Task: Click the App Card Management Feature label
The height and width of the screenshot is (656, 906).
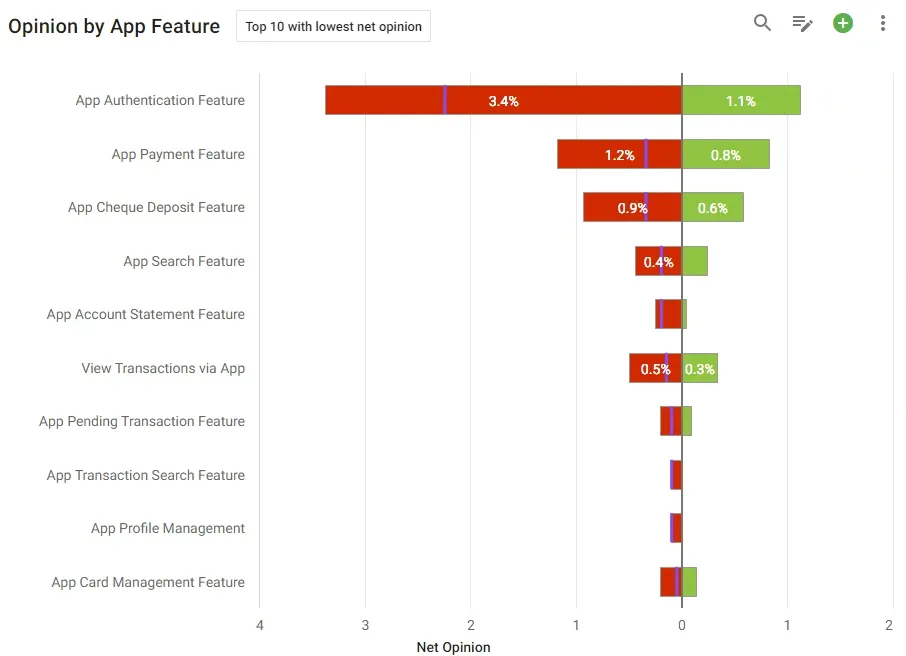Action: click(148, 582)
